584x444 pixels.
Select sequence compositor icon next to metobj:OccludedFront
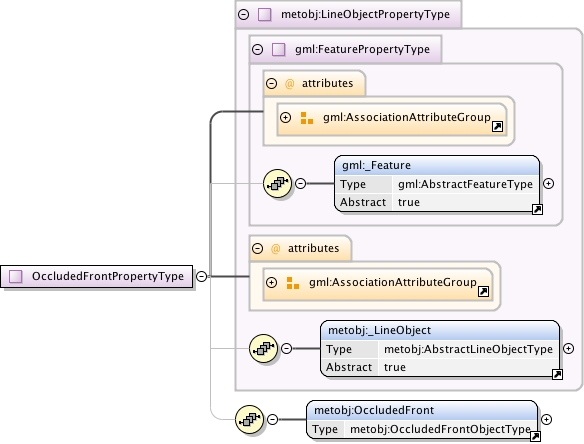pos(250,419)
